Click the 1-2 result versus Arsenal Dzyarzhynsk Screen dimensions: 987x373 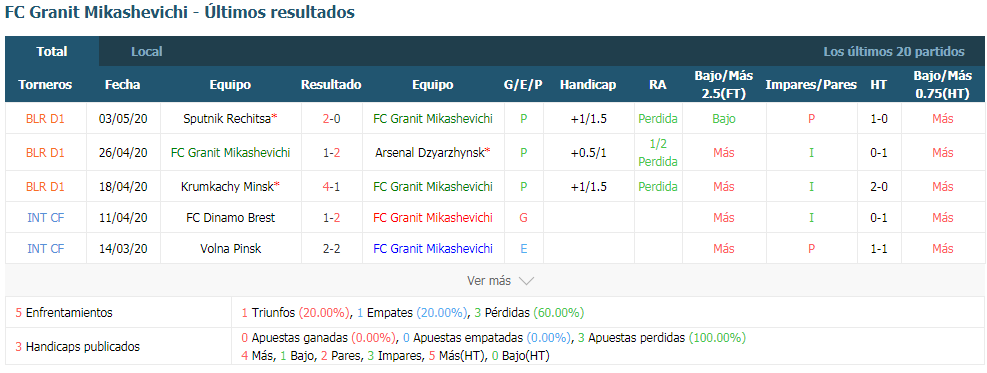click(331, 152)
